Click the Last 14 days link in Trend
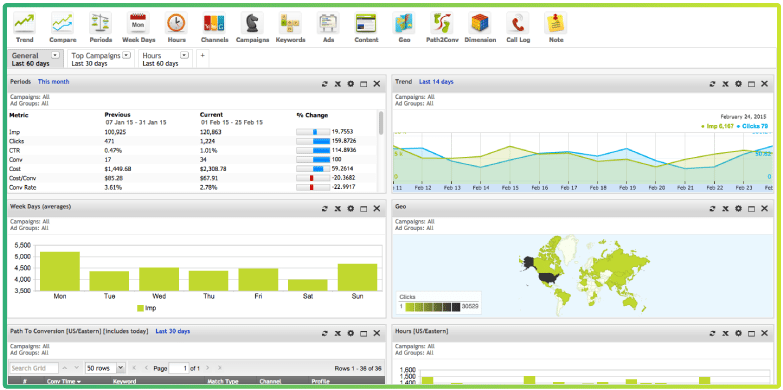 click(436, 82)
